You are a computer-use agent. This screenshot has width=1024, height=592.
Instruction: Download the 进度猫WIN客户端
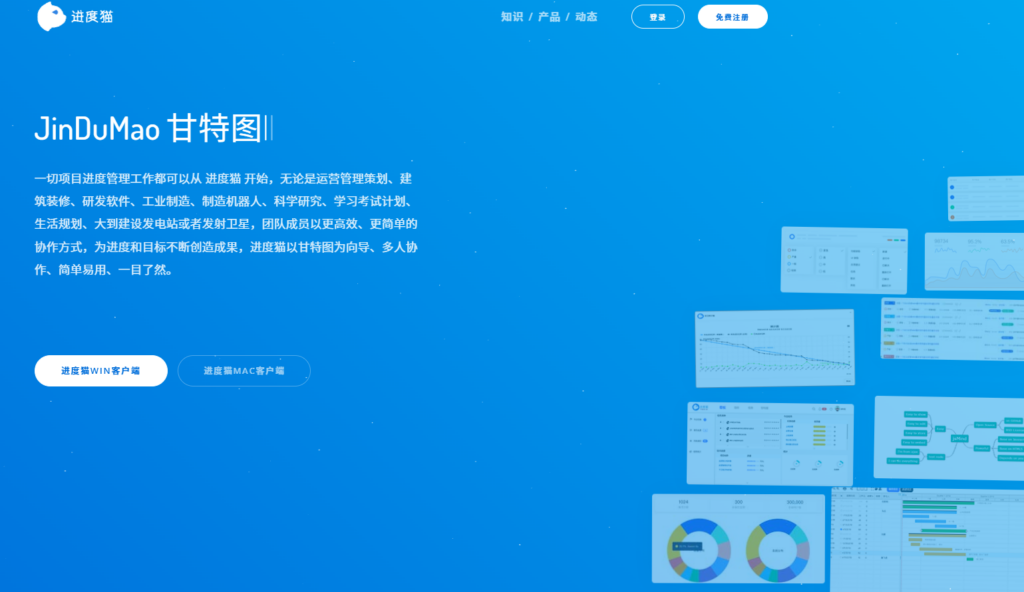(x=100, y=370)
